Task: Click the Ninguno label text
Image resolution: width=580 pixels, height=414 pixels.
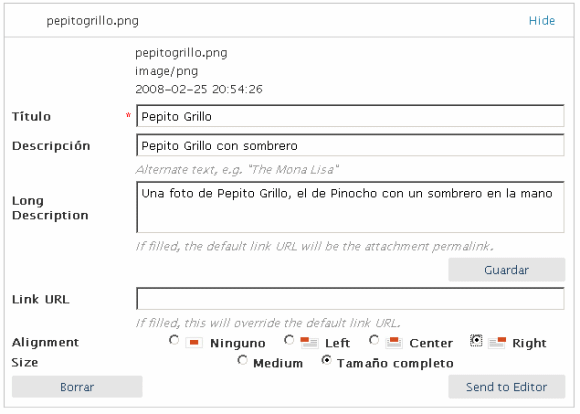Action: (x=237, y=343)
